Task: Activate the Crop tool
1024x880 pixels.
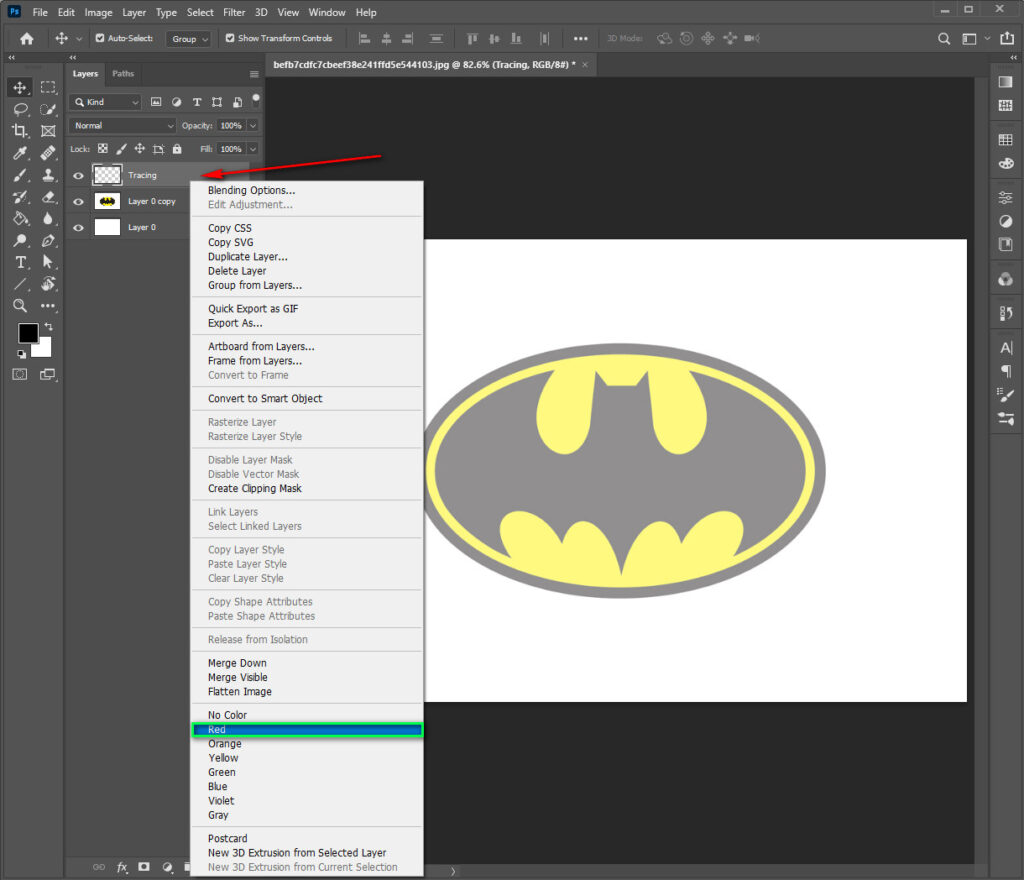Action: (20, 131)
